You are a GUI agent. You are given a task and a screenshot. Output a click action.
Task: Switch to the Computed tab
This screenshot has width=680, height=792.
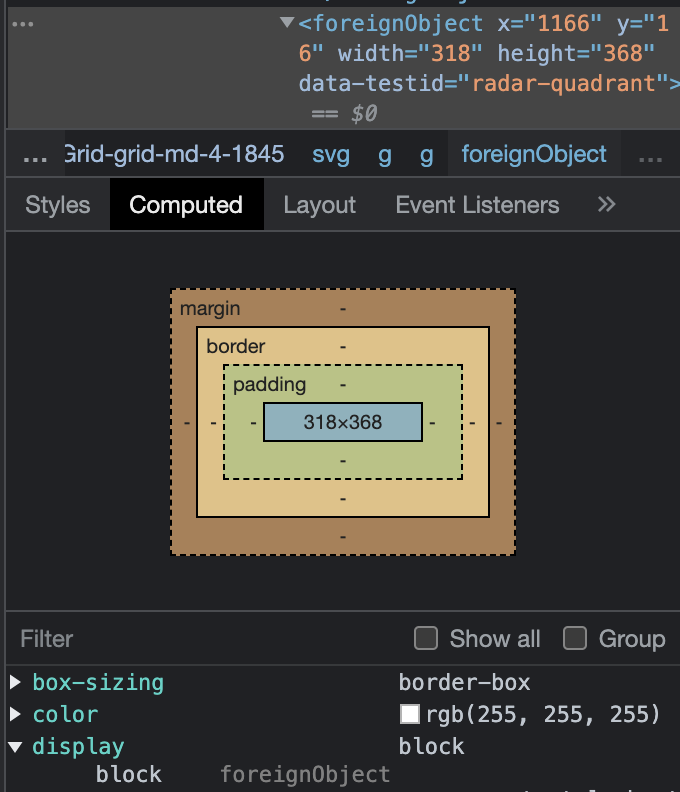(x=186, y=205)
